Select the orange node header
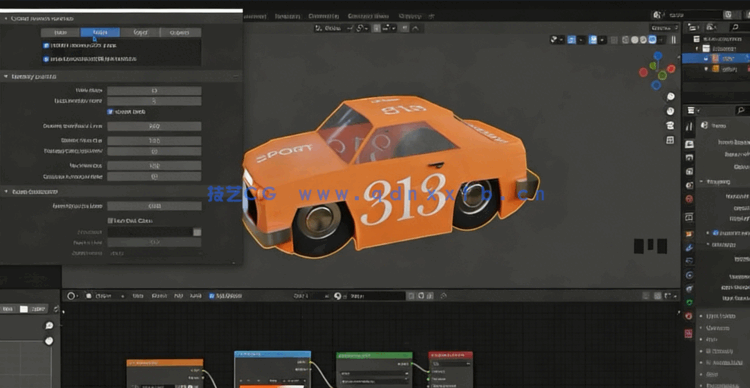The image size is (750, 388). click(165, 363)
